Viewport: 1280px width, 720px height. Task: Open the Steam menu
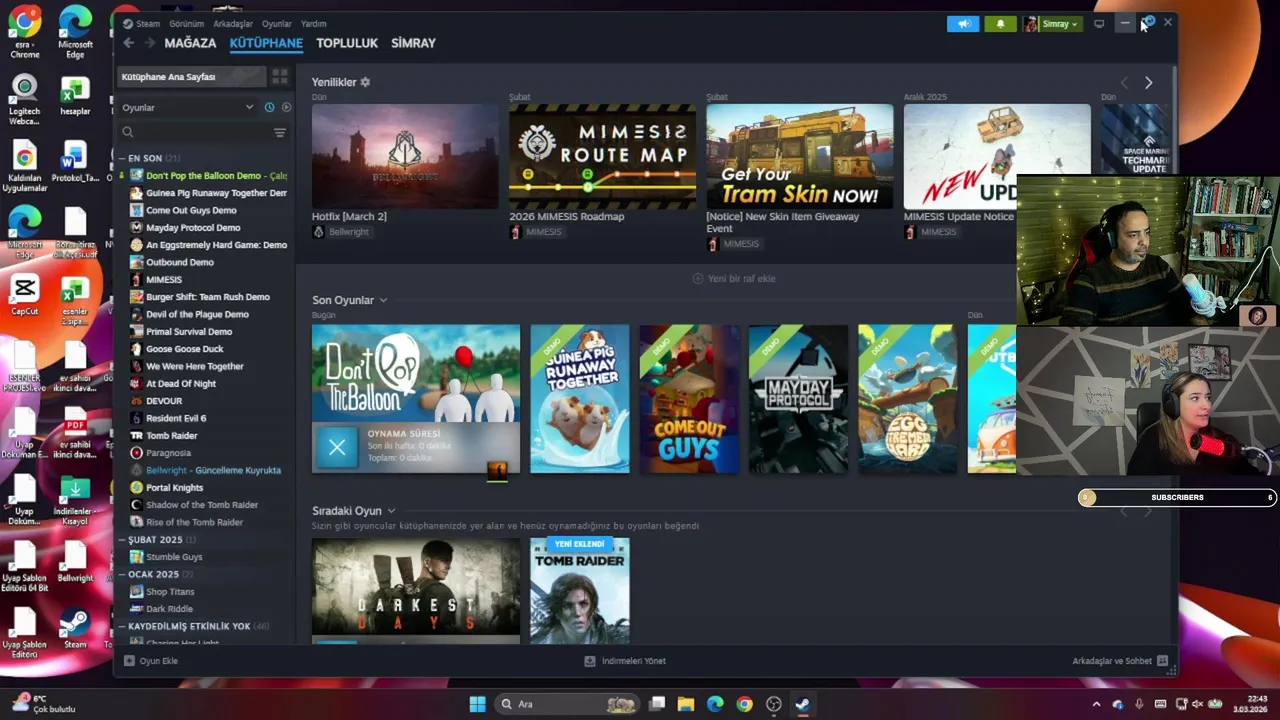pos(148,24)
